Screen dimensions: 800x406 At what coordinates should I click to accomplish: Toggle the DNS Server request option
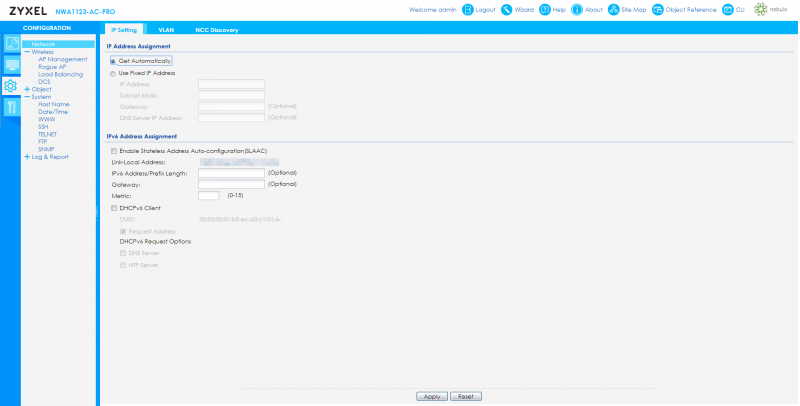pyautogui.click(x=123, y=253)
